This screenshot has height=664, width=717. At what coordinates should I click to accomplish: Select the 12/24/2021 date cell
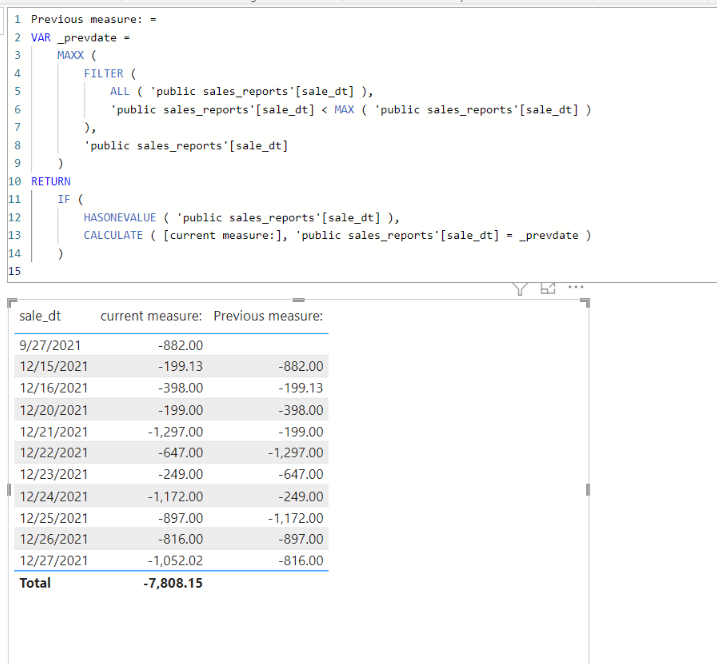coord(54,497)
